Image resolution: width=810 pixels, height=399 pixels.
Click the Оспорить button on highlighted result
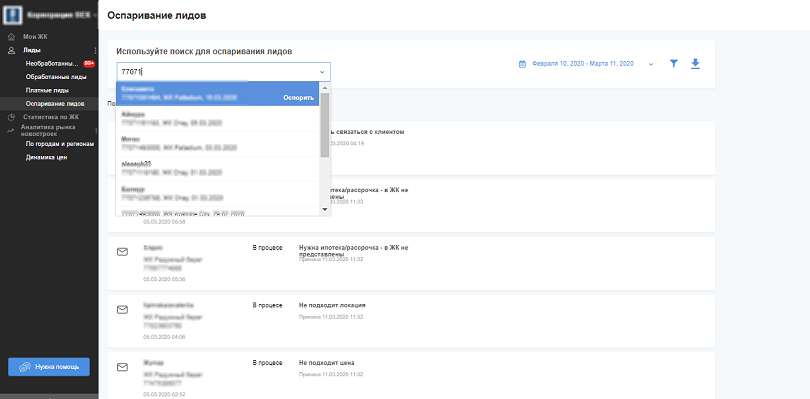click(299, 98)
